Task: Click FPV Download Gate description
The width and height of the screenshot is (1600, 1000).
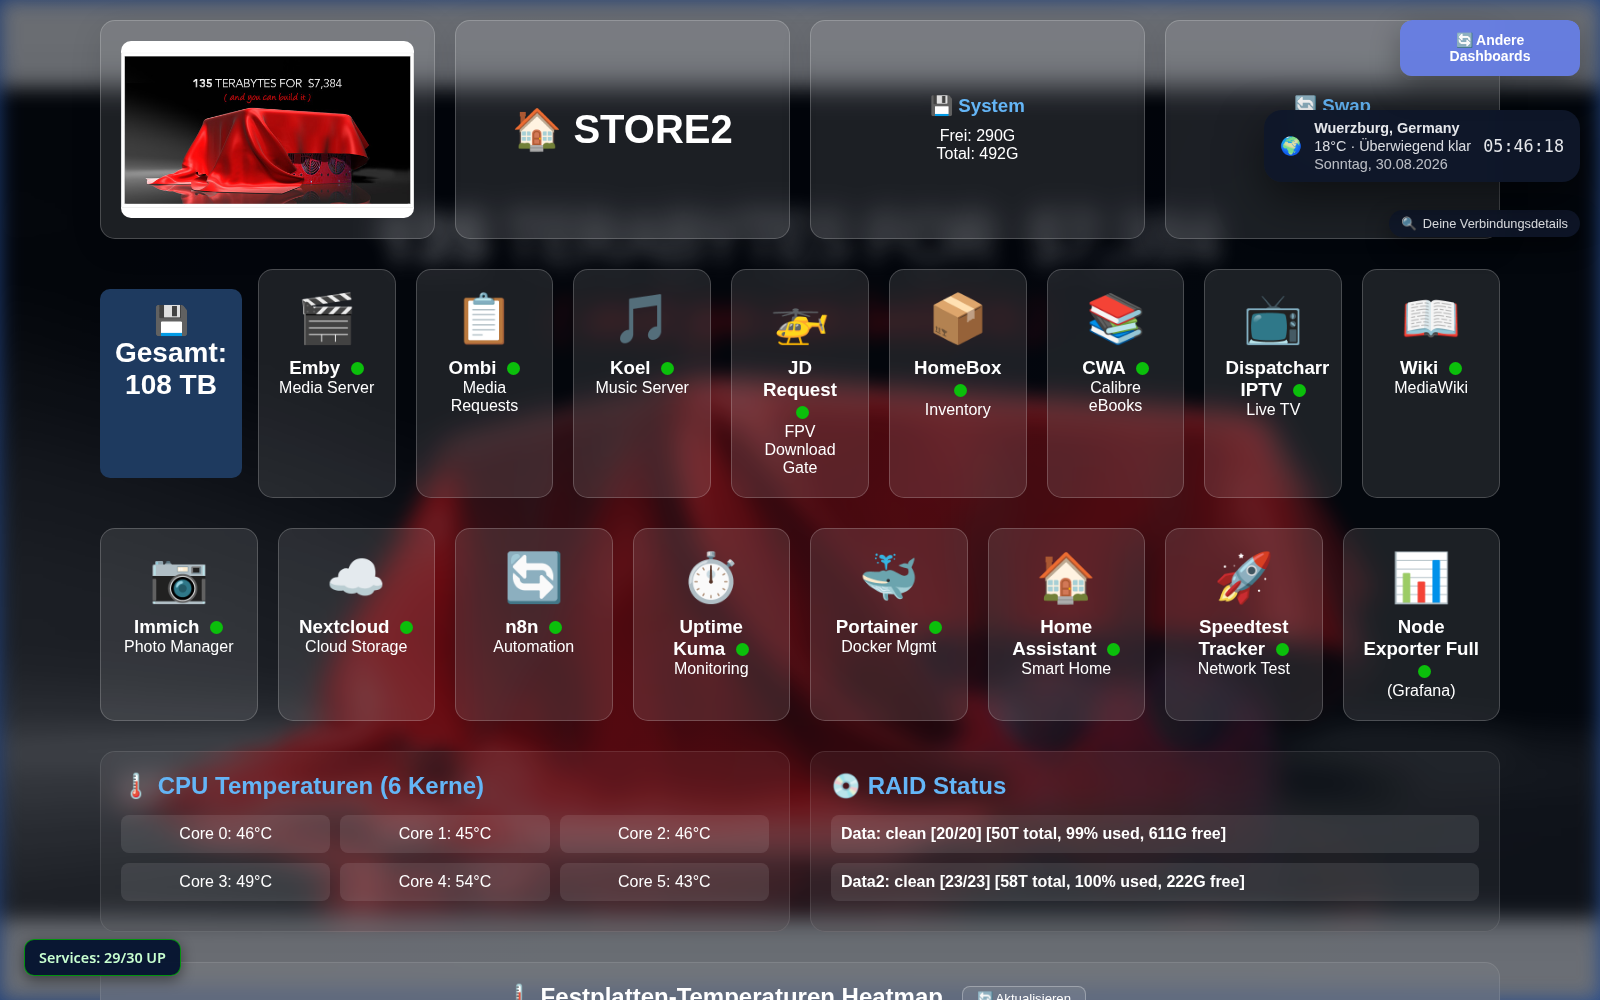Action: point(800,449)
